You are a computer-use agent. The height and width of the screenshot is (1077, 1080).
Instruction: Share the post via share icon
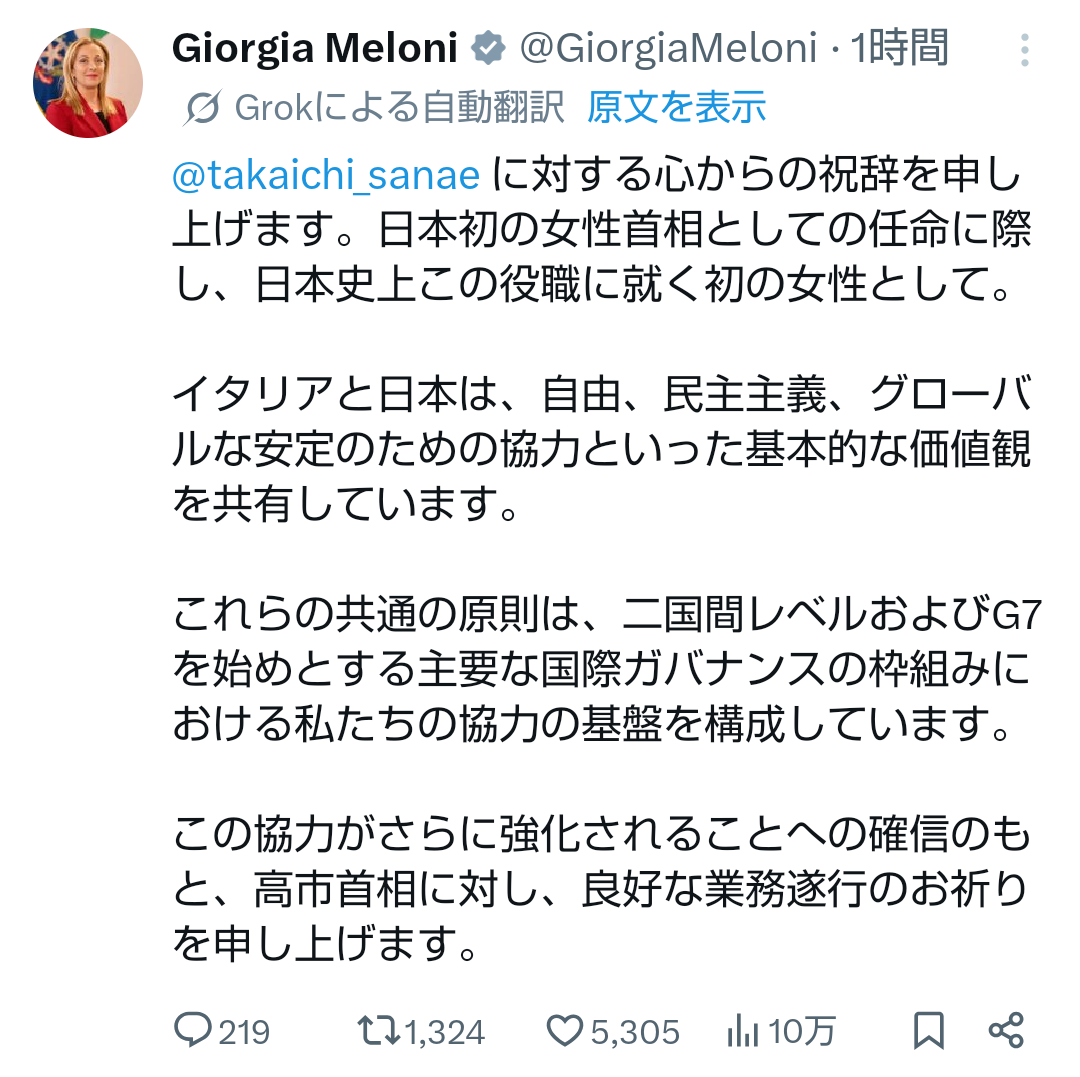(x=1005, y=1030)
